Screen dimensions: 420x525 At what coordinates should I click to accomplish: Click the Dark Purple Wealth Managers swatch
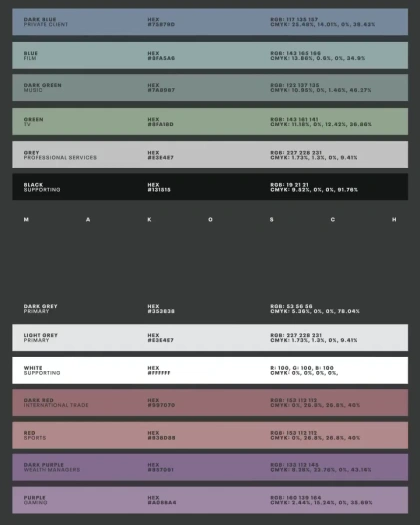210,467
